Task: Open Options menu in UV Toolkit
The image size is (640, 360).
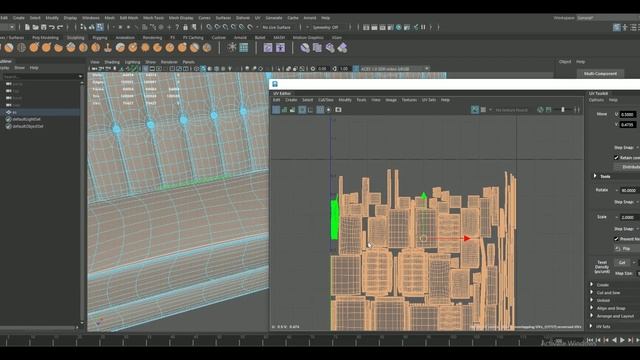Action: [x=596, y=100]
